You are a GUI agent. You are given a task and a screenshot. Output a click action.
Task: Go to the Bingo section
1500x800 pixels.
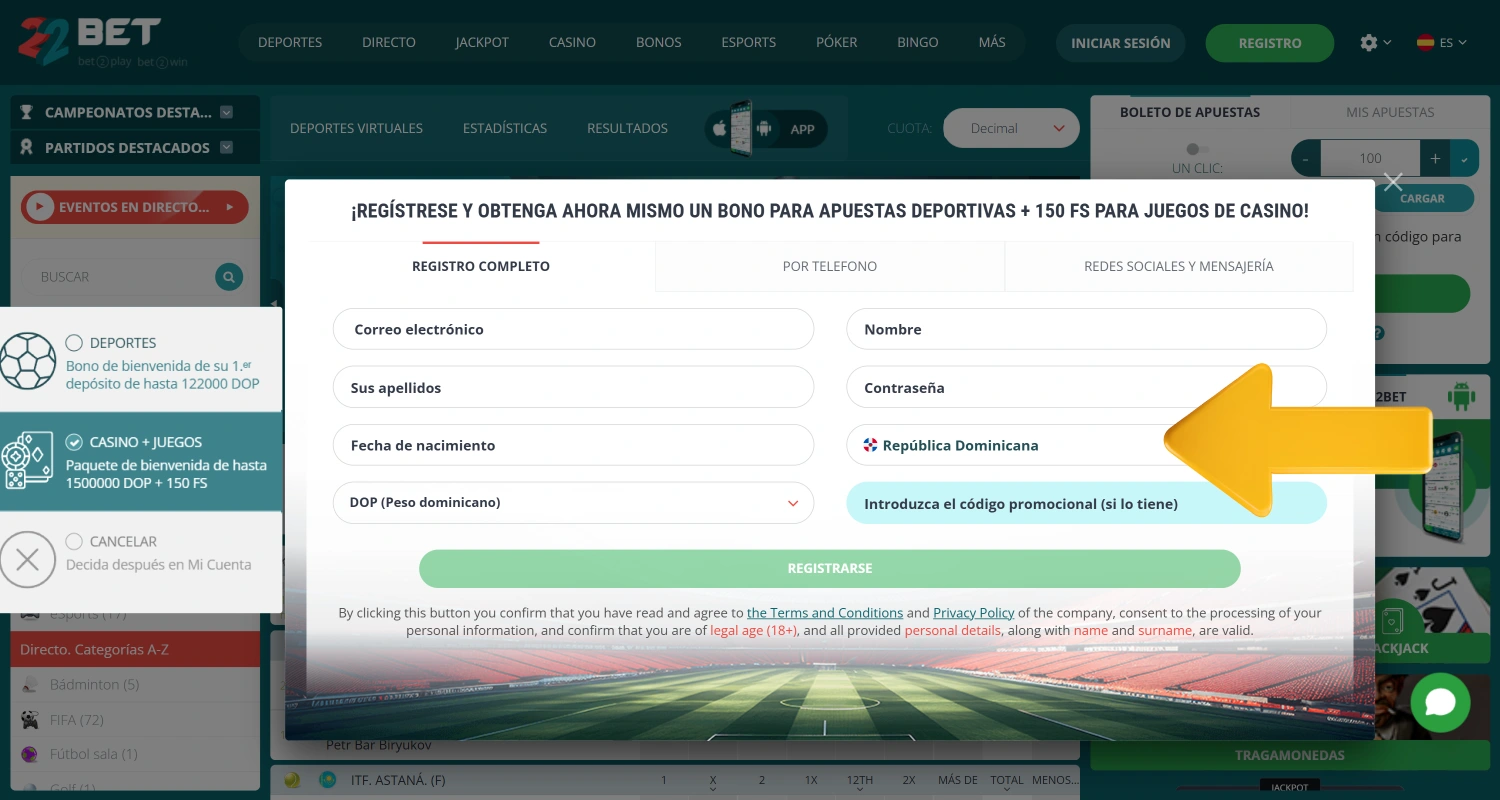point(918,42)
